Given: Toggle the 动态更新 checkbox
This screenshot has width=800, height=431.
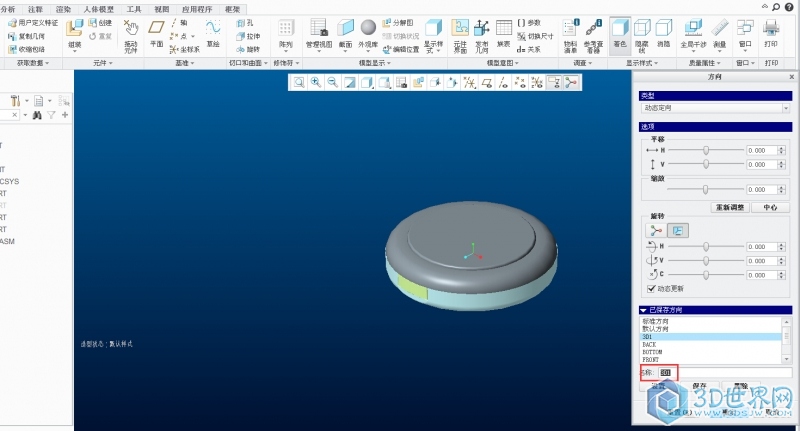Looking at the screenshot, I should tap(651, 289).
